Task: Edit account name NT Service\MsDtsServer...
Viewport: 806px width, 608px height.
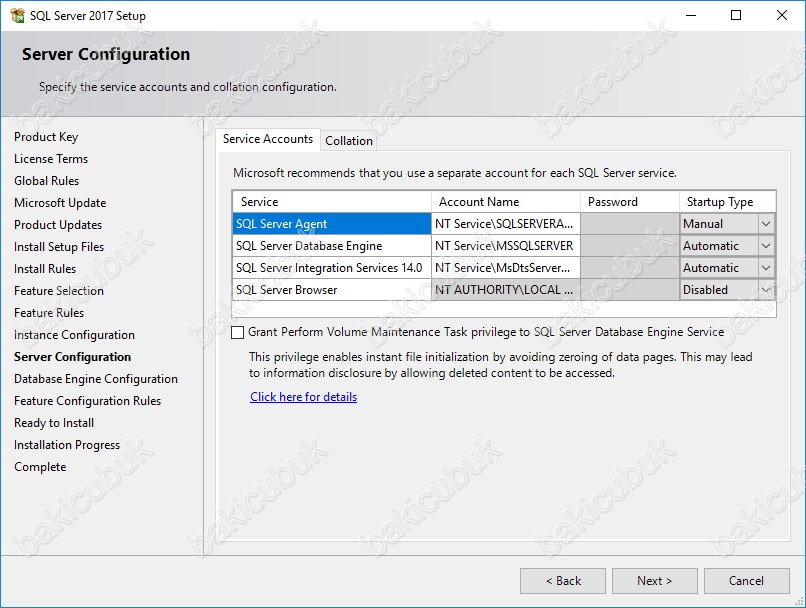Action: pyautogui.click(x=506, y=268)
